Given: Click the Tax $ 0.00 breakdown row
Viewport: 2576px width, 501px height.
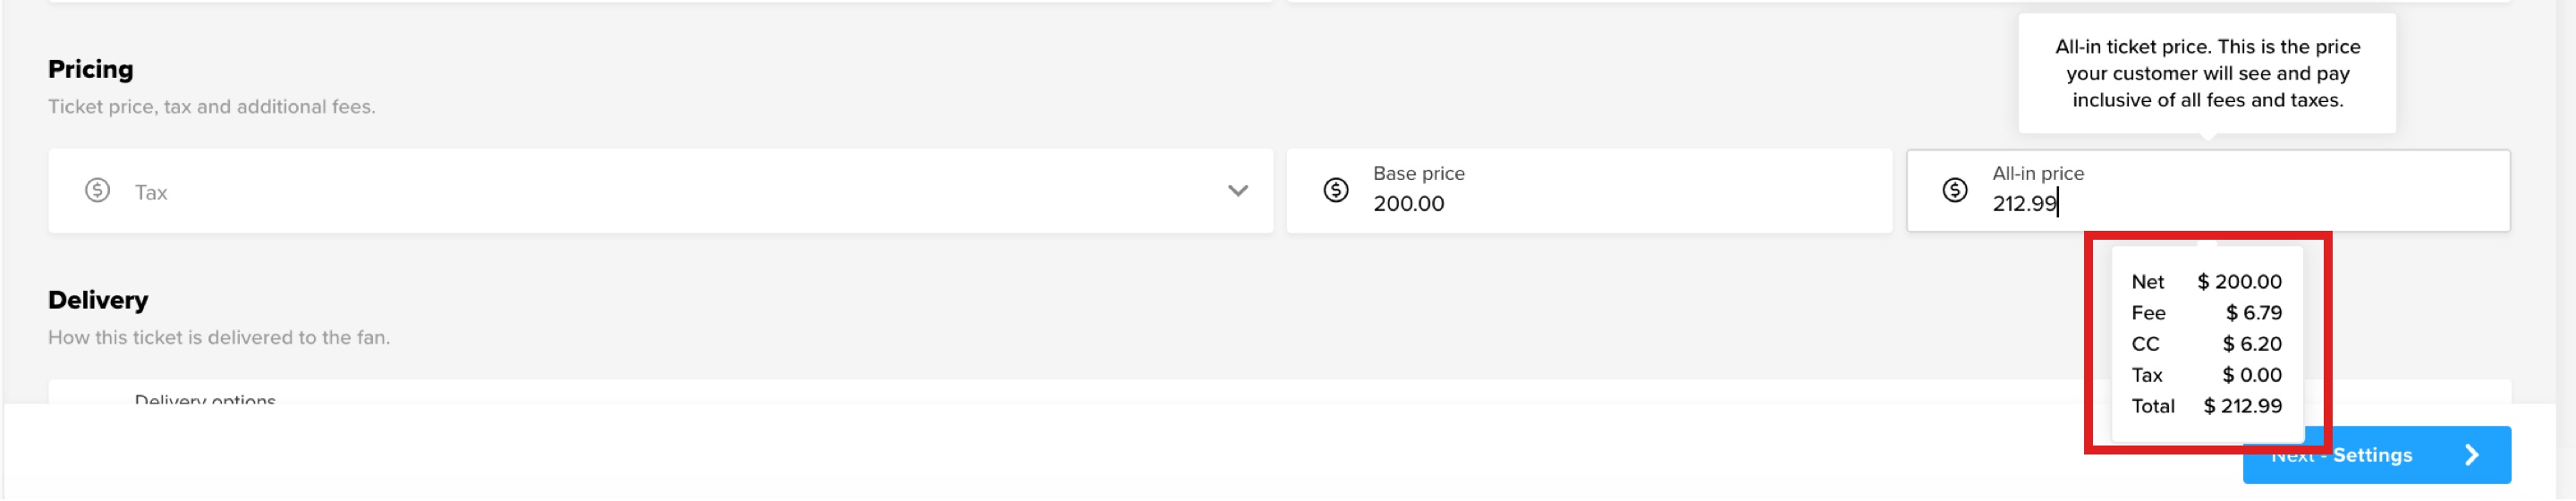Looking at the screenshot, I should pos(2206,375).
